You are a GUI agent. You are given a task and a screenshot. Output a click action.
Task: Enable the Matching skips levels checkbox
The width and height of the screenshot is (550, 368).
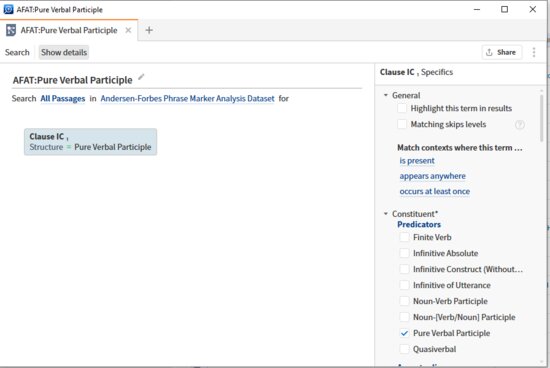click(402, 124)
